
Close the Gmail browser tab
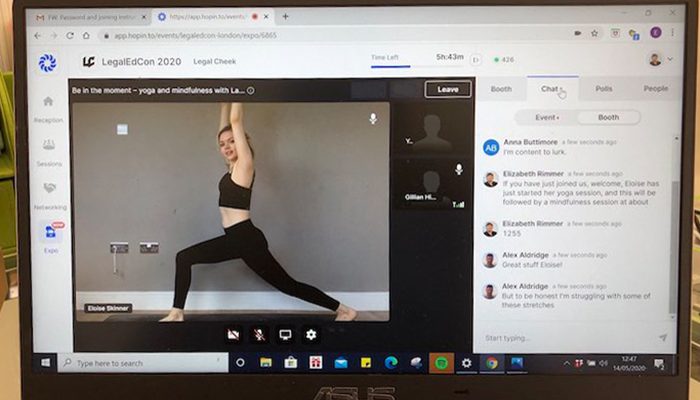click(x=144, y=17)
